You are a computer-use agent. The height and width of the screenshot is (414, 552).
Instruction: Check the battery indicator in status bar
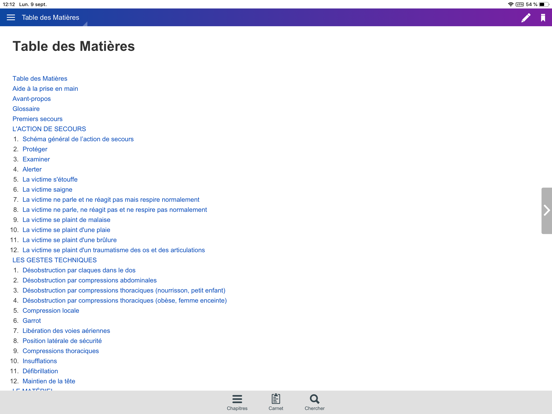point(544,4)
